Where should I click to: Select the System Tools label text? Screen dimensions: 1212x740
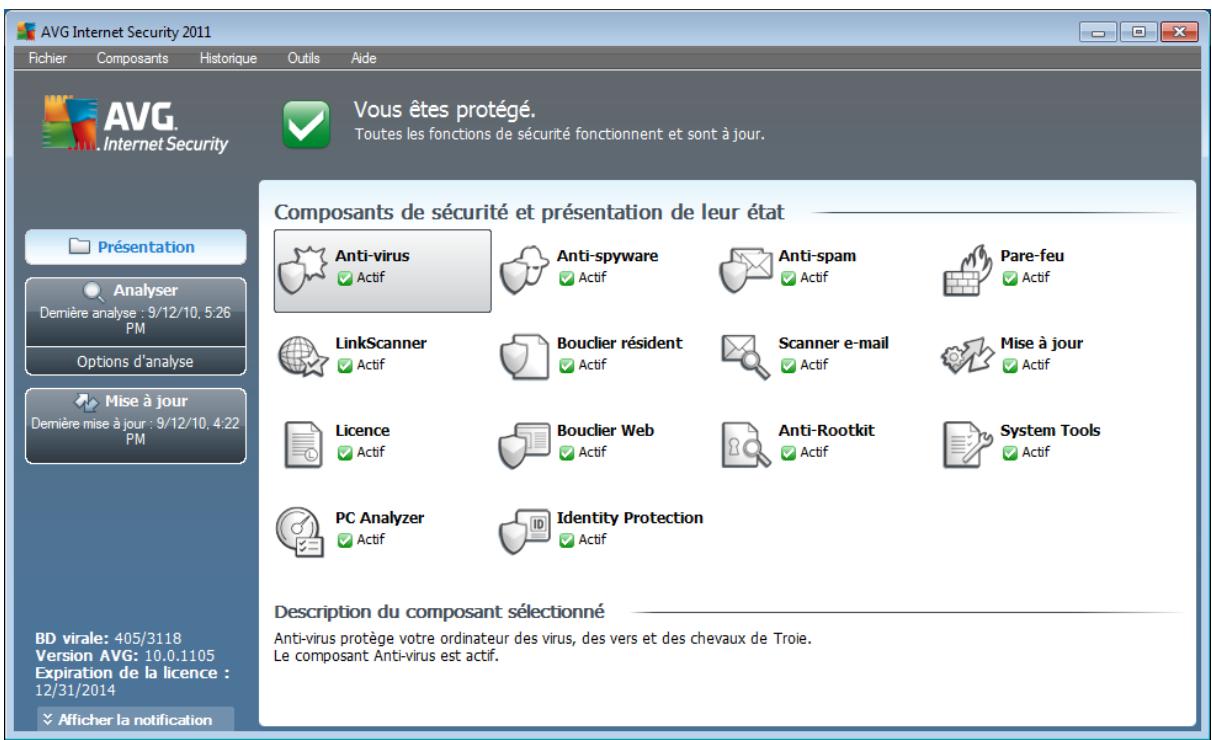coord(1050,431)
